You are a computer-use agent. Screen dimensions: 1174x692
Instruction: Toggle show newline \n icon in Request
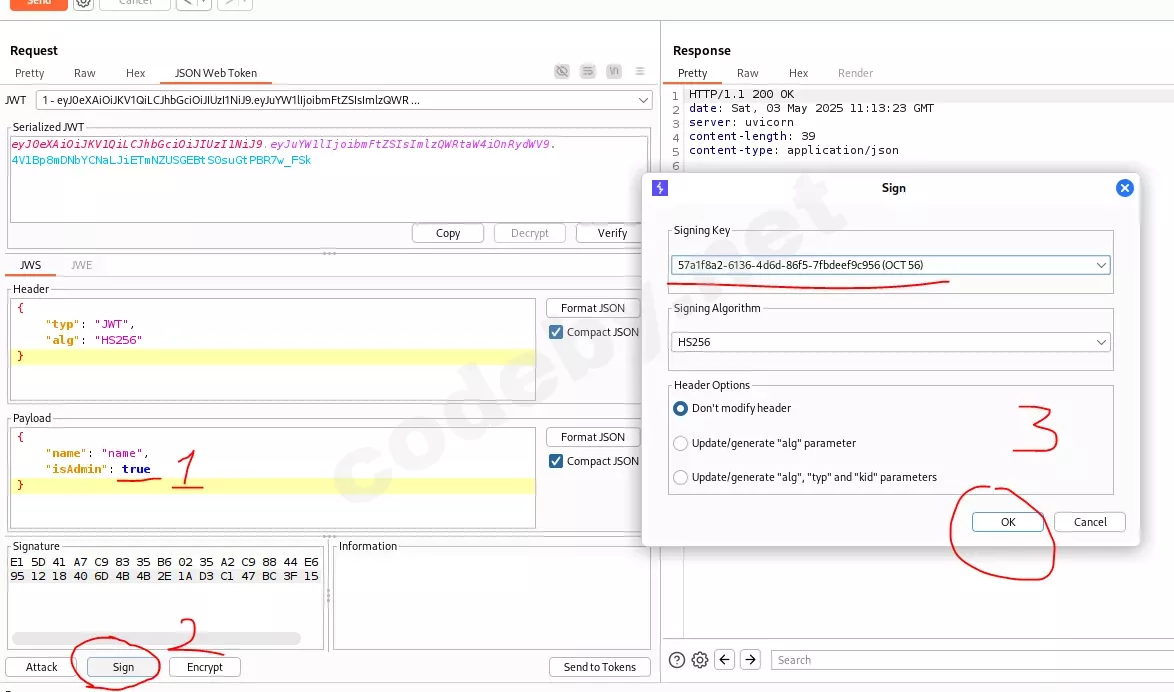tap(614, 71)
